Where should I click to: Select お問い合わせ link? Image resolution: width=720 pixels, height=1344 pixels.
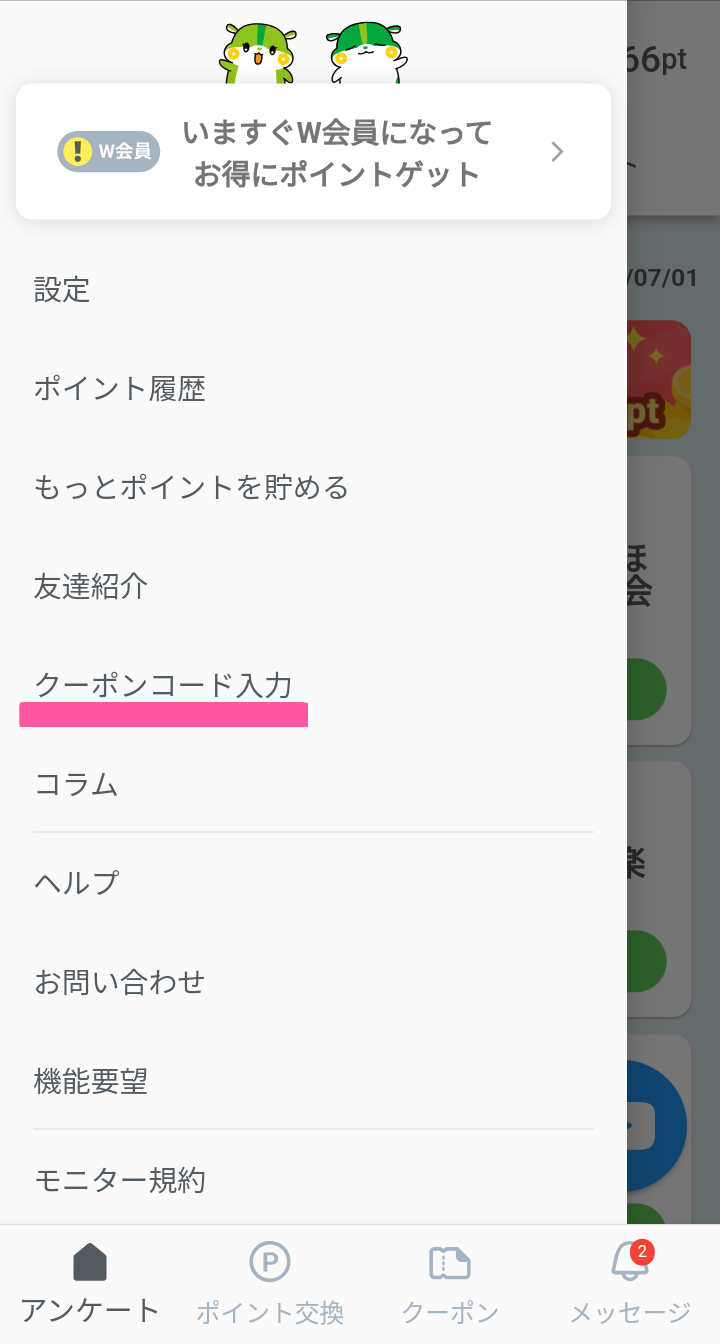pyautogui.click(x=119, y=982)
